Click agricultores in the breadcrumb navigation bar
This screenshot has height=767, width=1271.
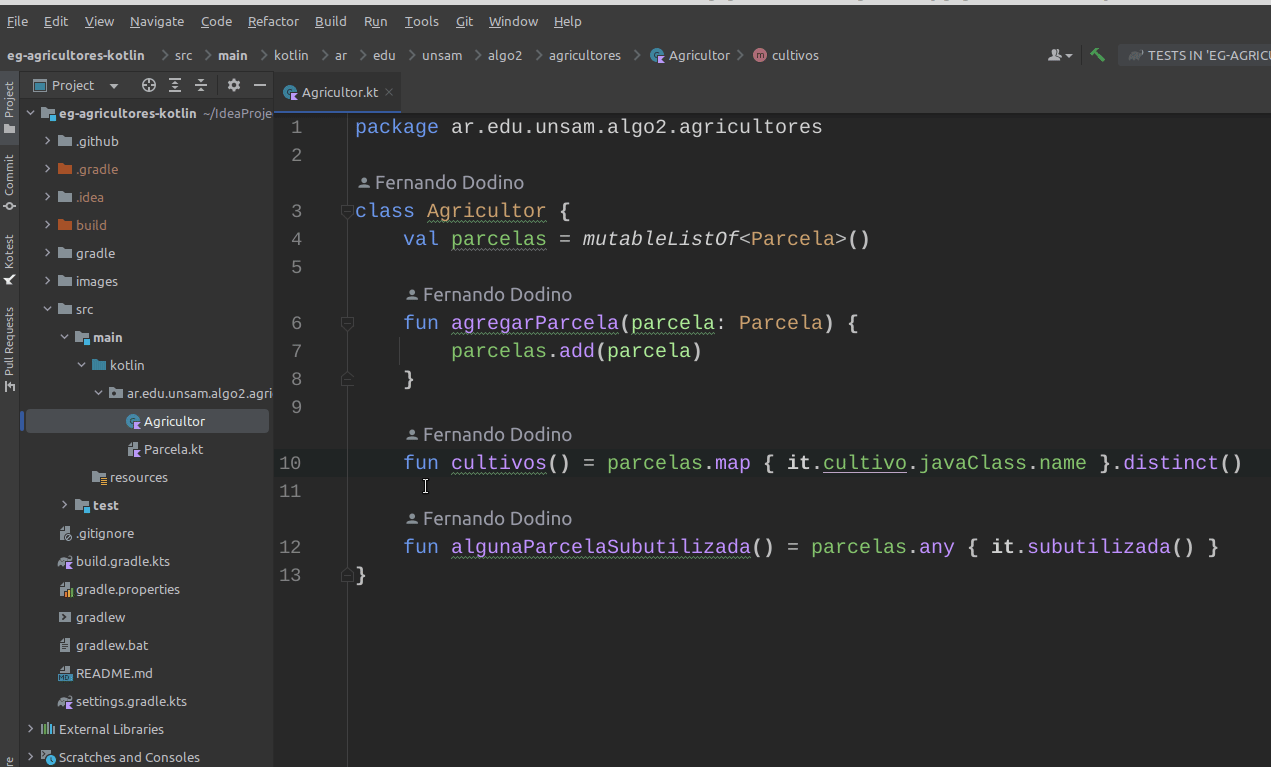[x=584, y=55]
